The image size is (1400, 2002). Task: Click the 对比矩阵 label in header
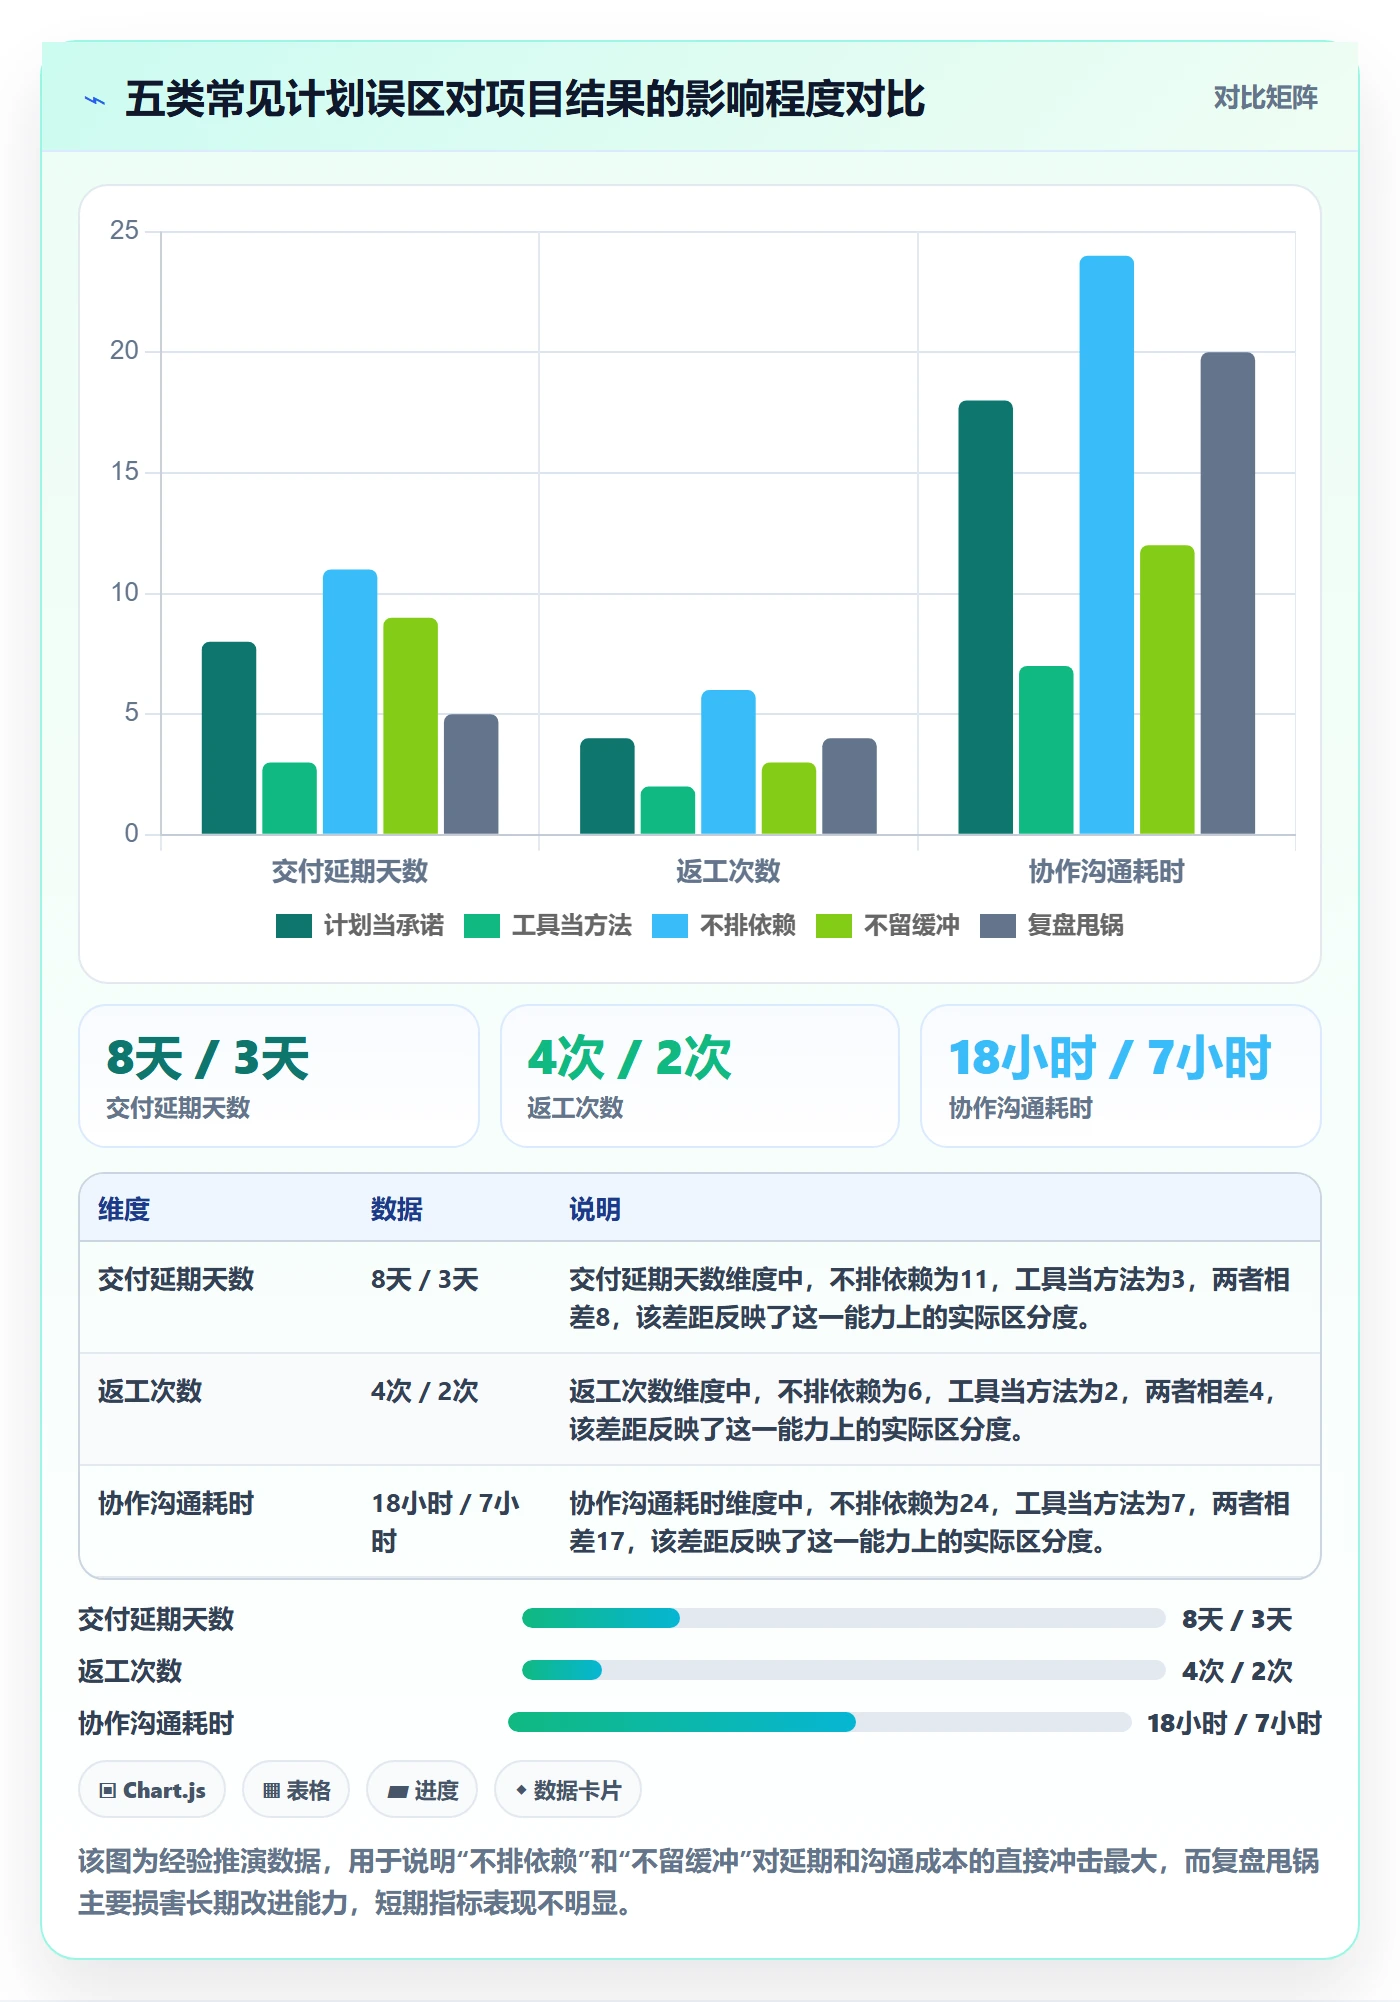(x=1265, y=98)
